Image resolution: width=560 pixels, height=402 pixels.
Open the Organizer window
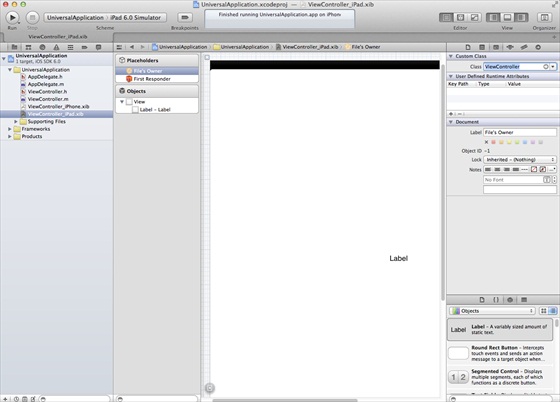coord(544,17)
